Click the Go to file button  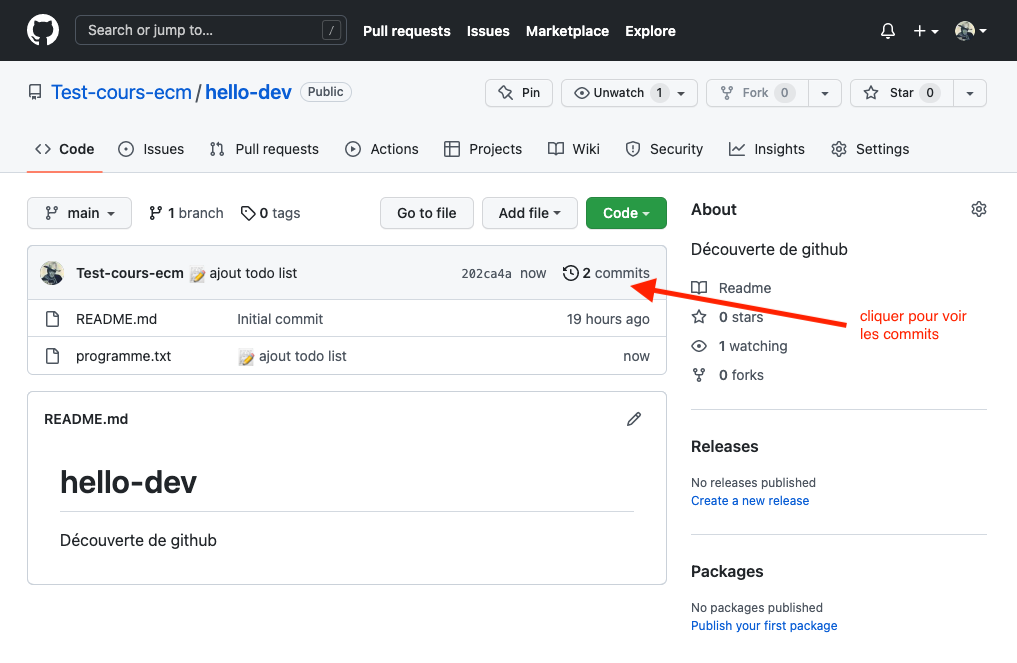click(426, 213)
